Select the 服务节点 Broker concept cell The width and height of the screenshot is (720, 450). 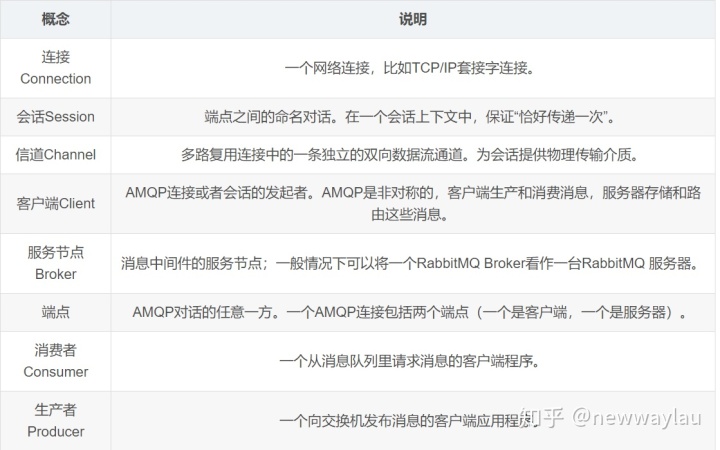tap(56, 263)
